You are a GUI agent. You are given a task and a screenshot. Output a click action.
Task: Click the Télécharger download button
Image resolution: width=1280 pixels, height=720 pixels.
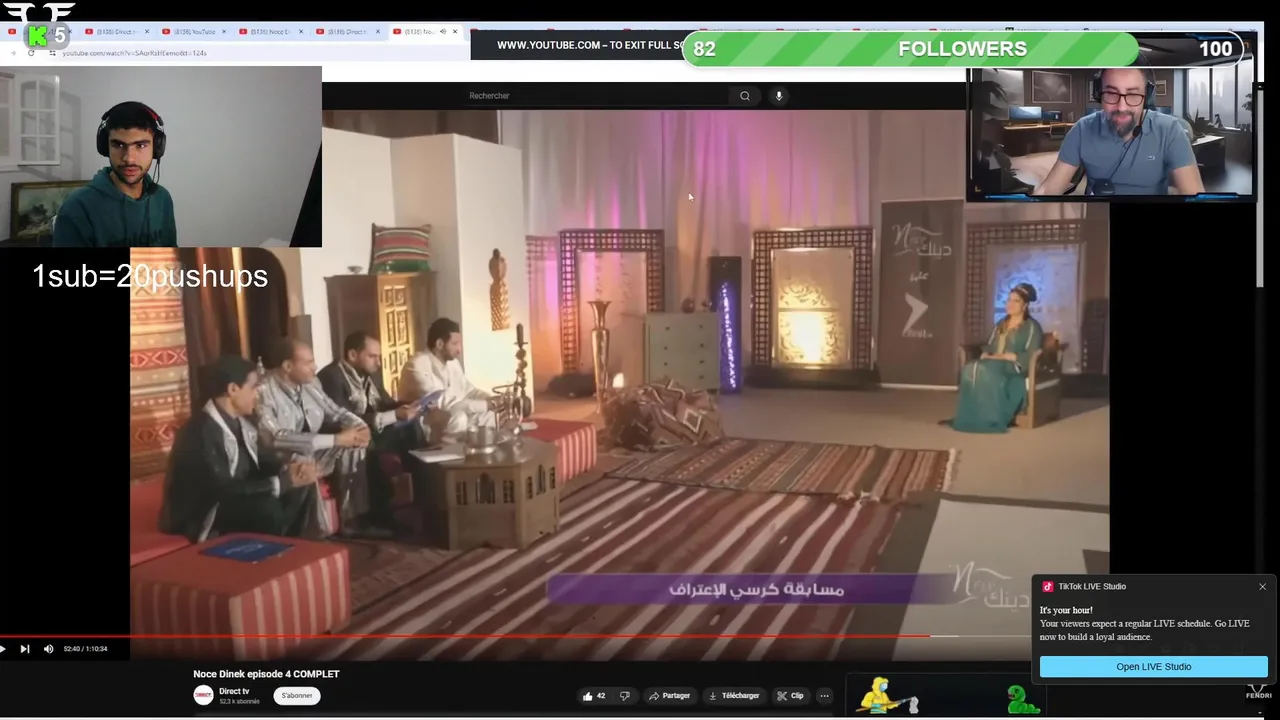(734, 696)
